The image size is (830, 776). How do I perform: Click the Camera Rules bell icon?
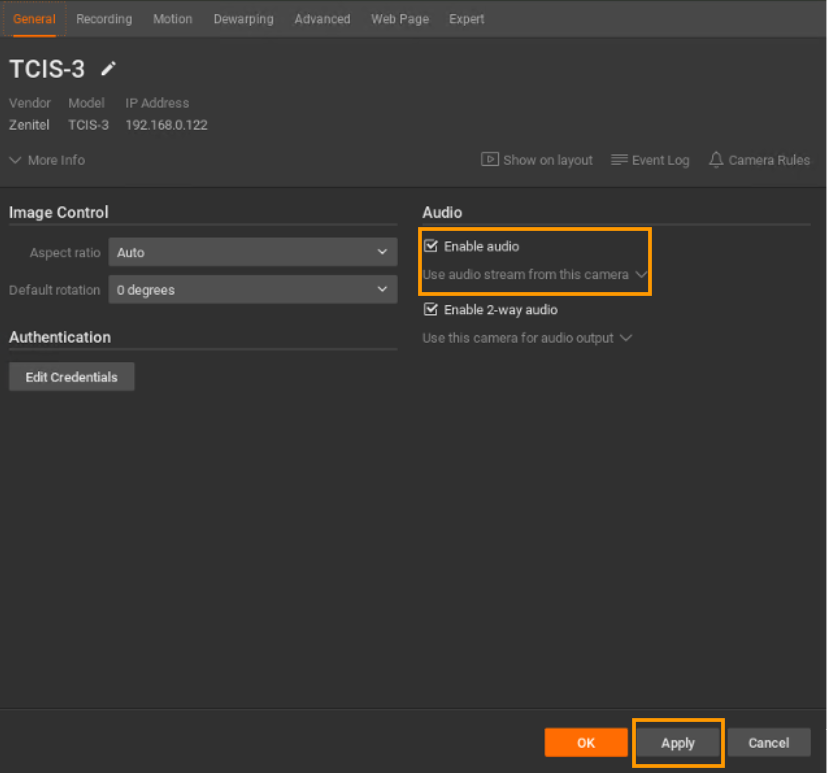click(716, 160)
